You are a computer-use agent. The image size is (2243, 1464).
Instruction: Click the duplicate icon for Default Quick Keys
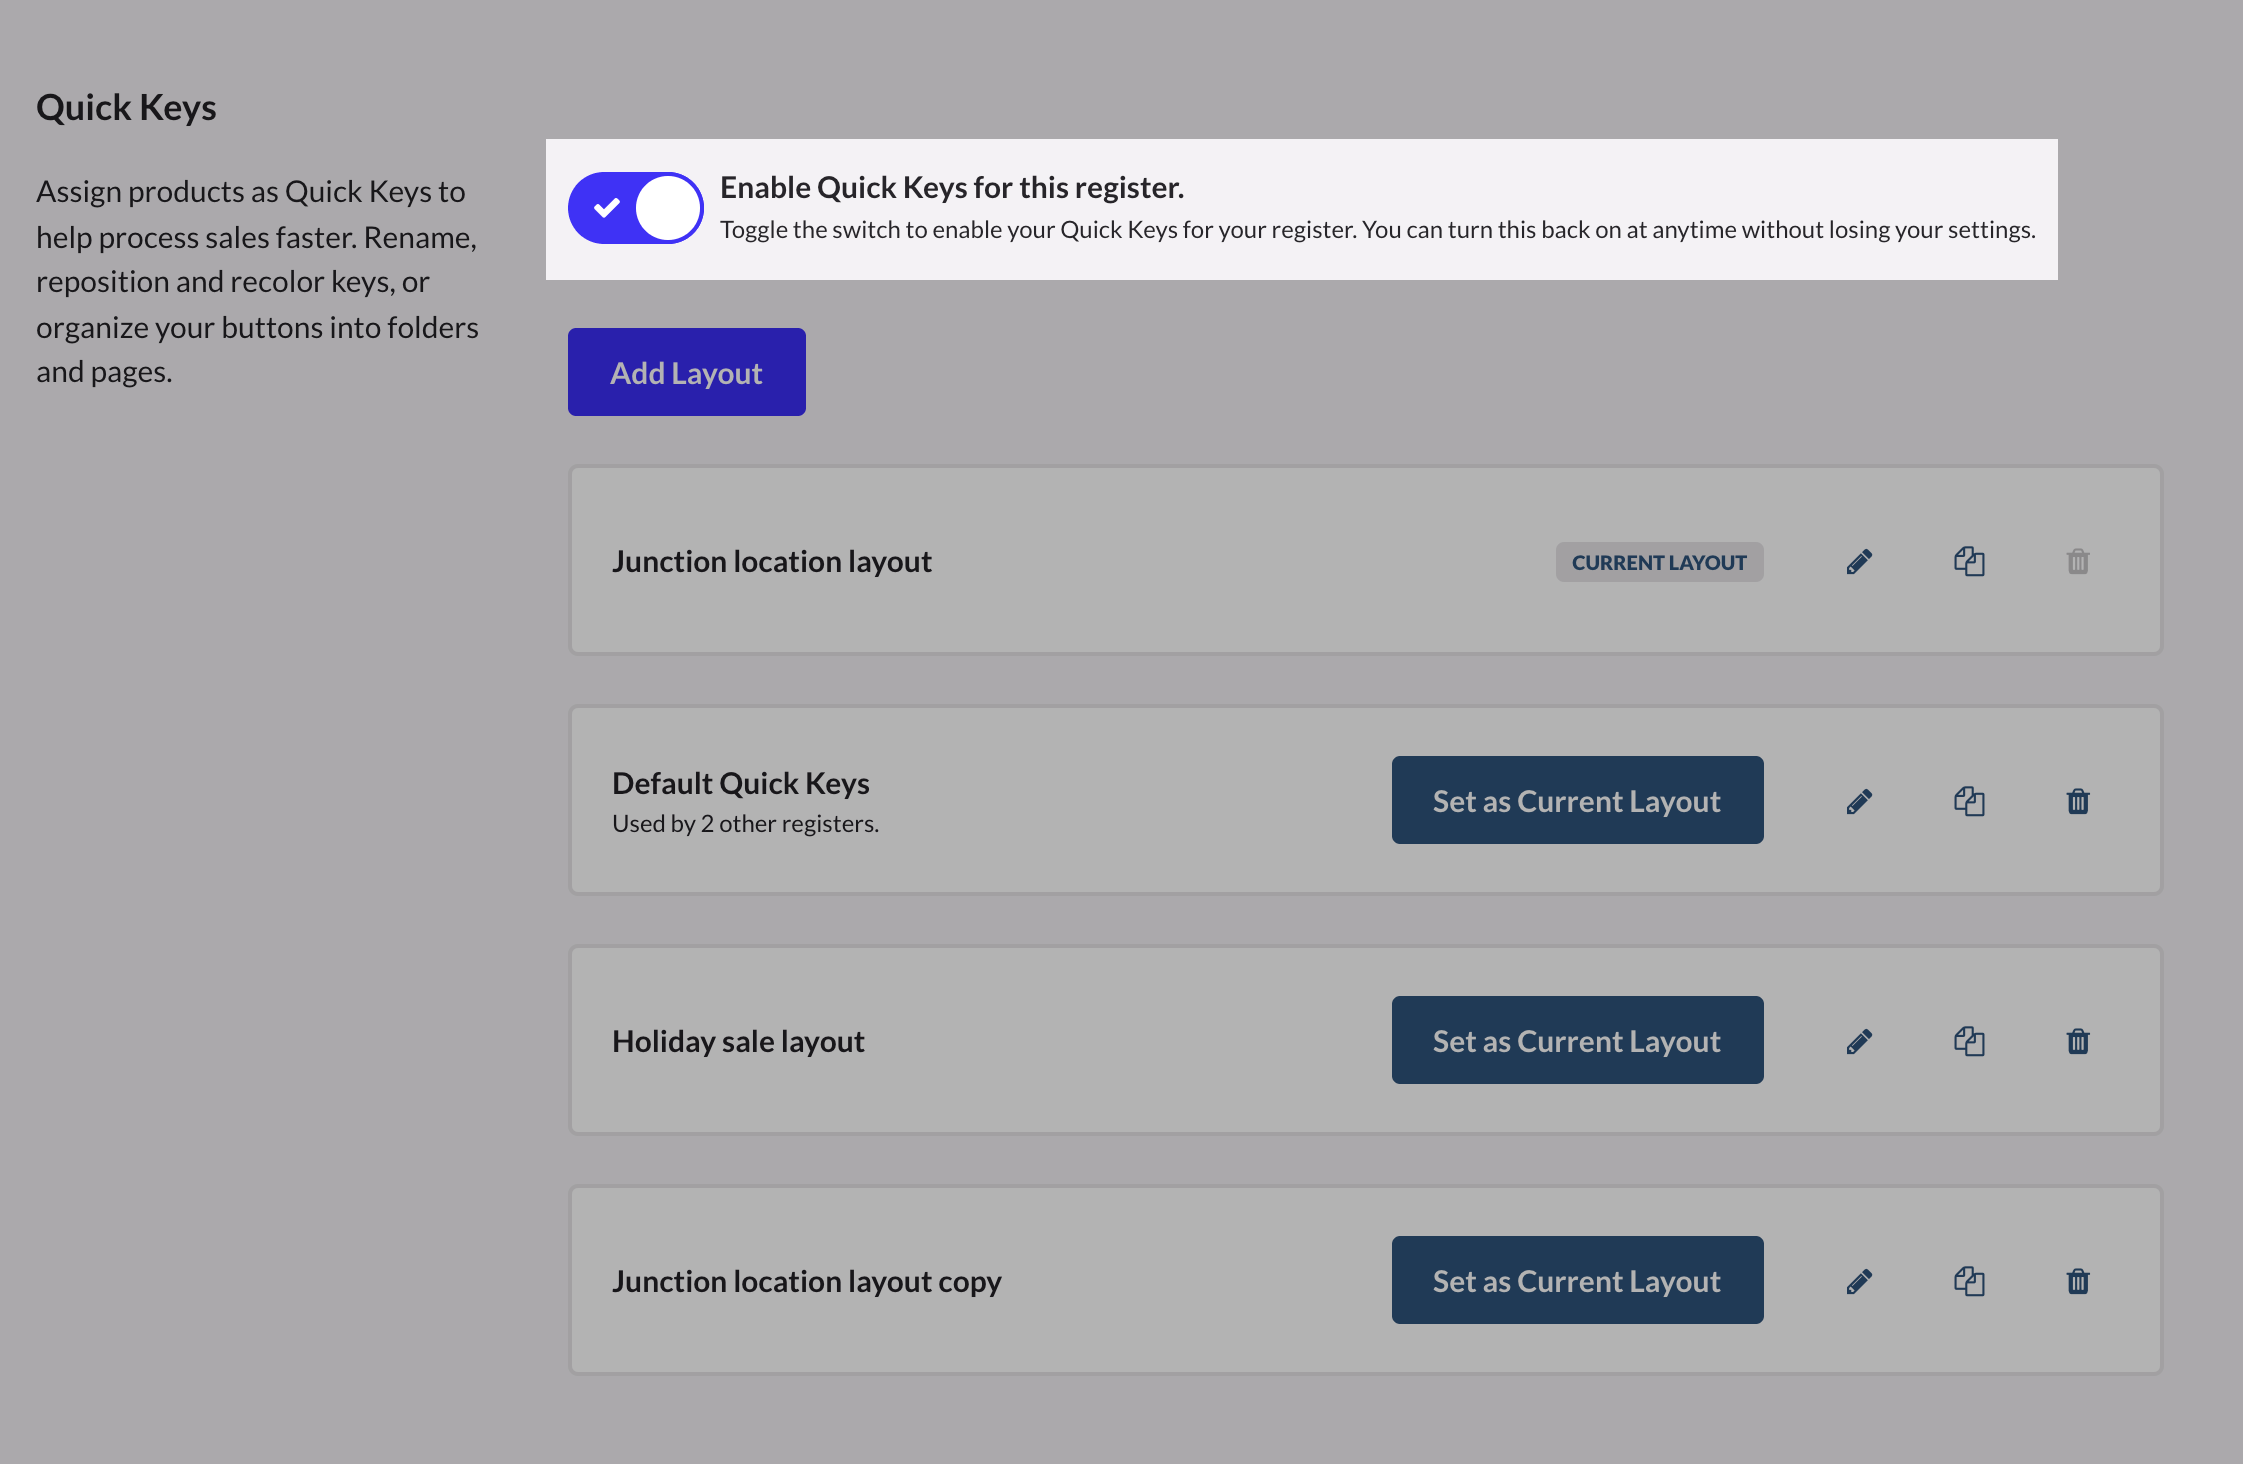point(1970,801)
